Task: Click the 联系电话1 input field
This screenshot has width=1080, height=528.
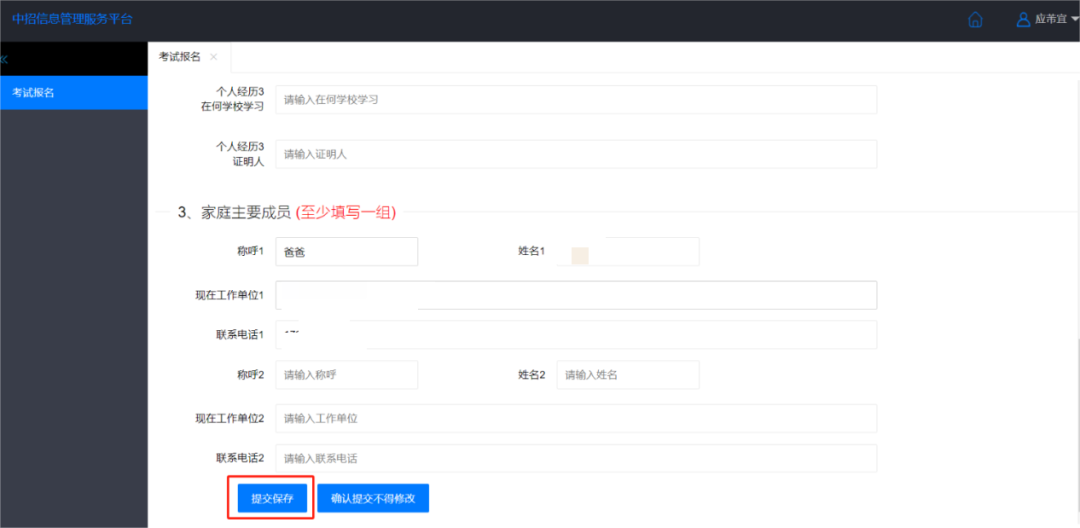Action: click(x=576, y=335)
